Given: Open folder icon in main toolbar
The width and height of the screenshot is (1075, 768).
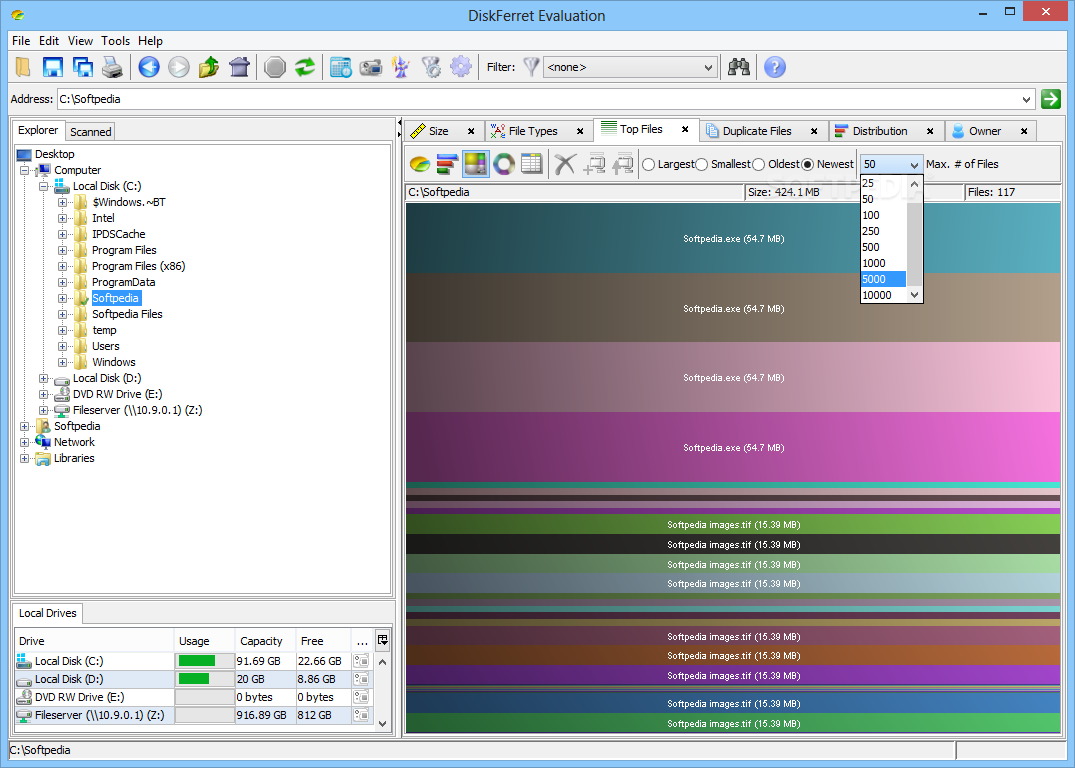Looking at the screenshot, I should (23, 67).
